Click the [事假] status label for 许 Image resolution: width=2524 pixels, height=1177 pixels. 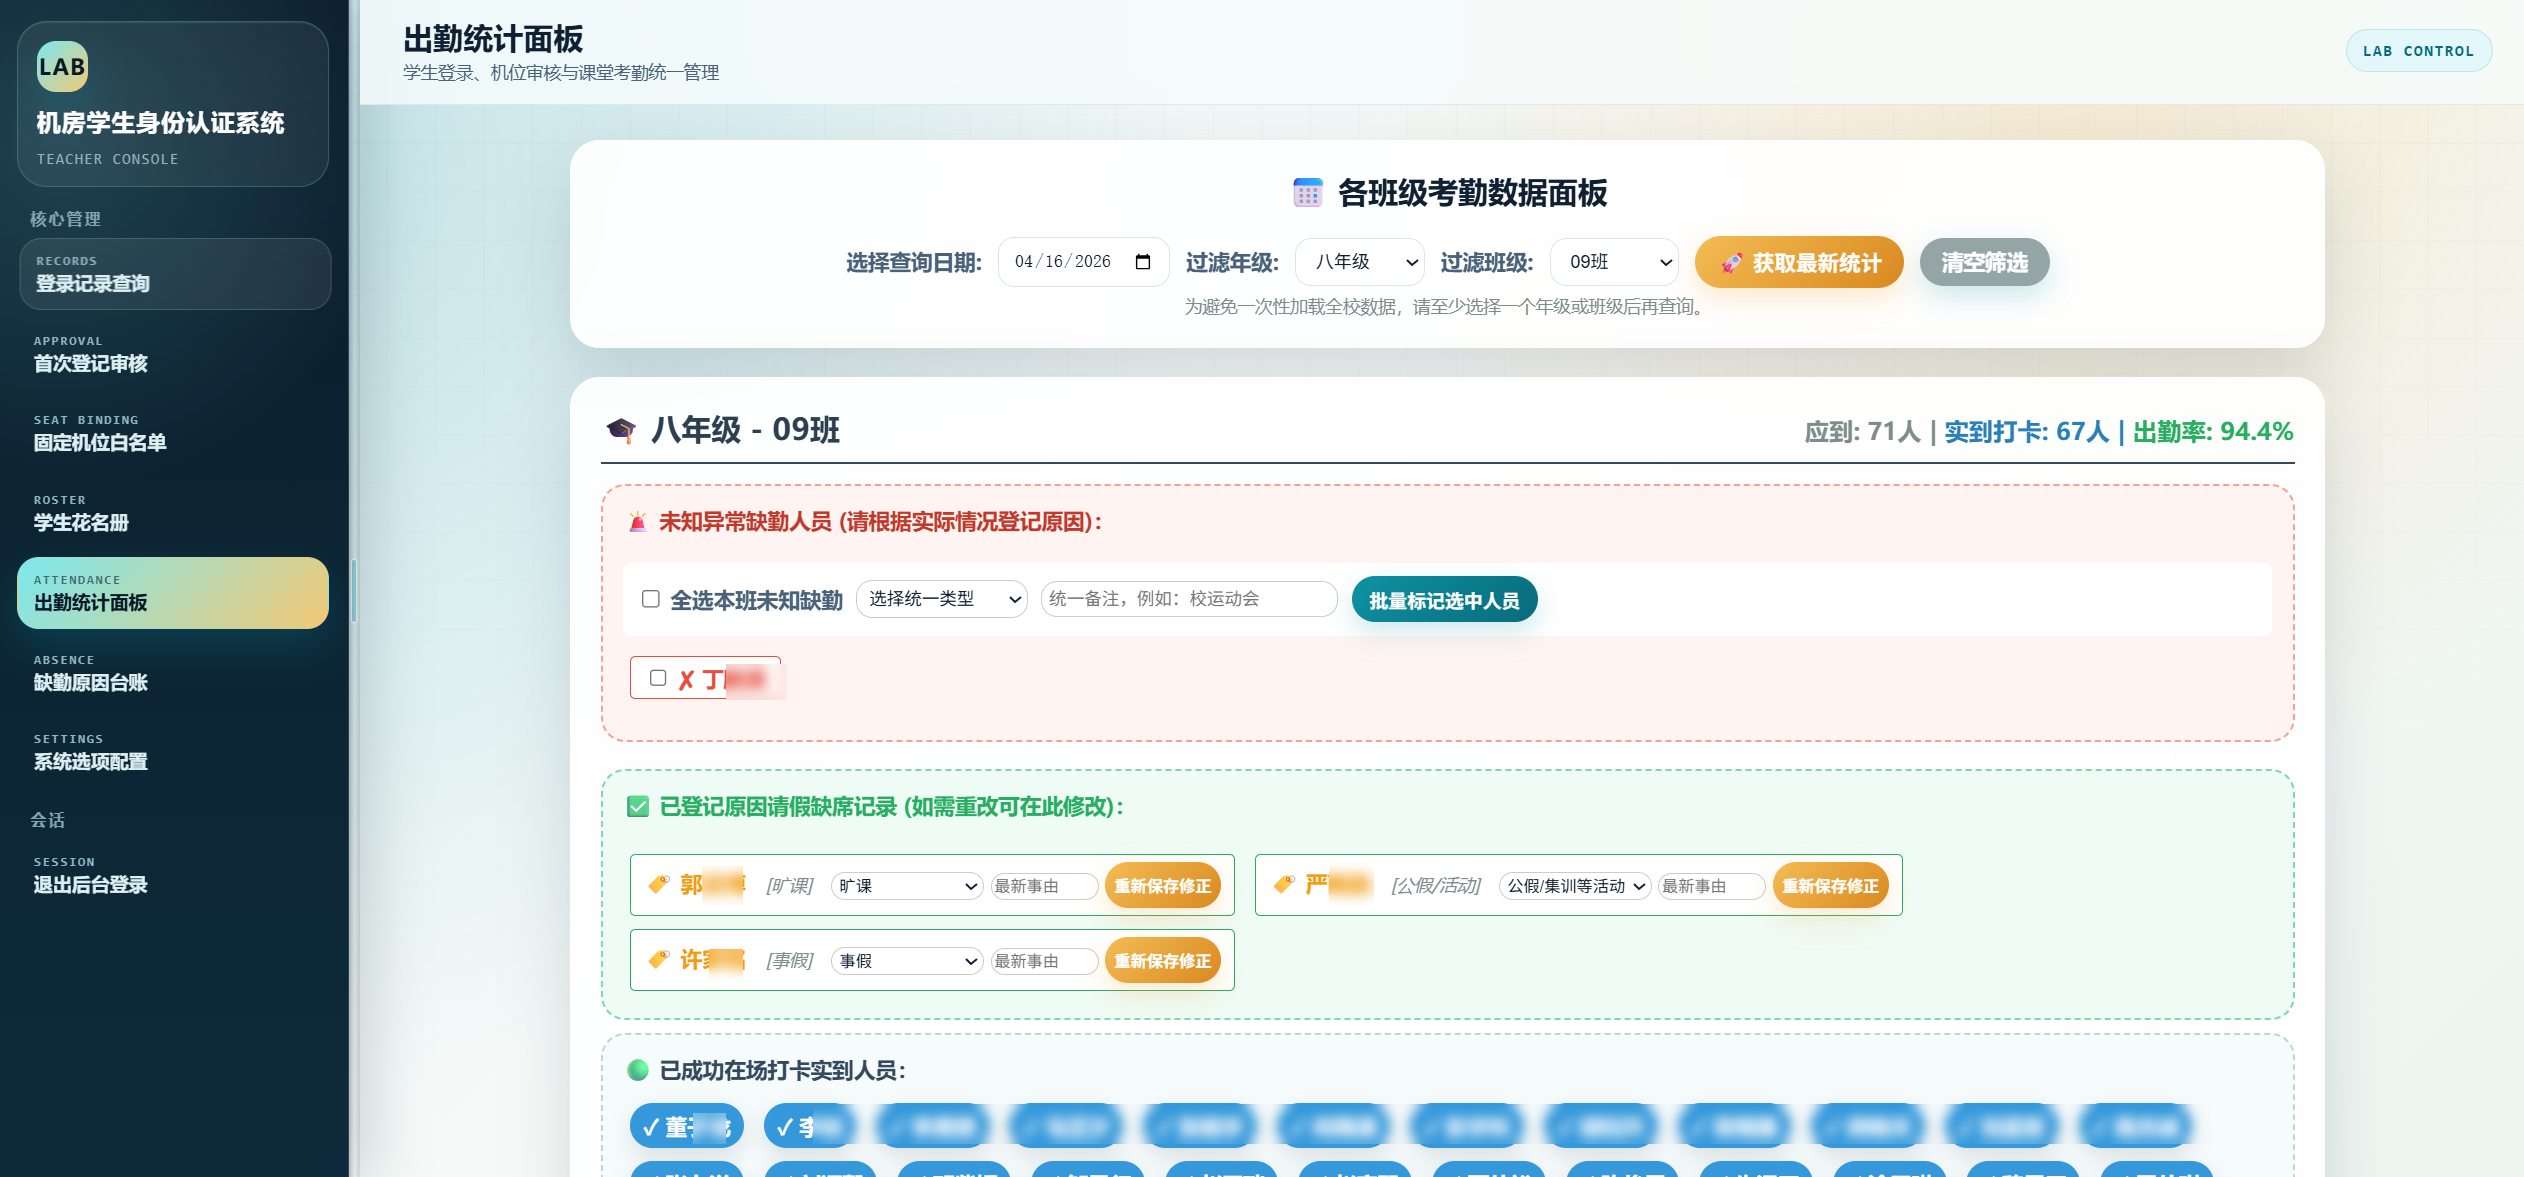coord(790,961)
